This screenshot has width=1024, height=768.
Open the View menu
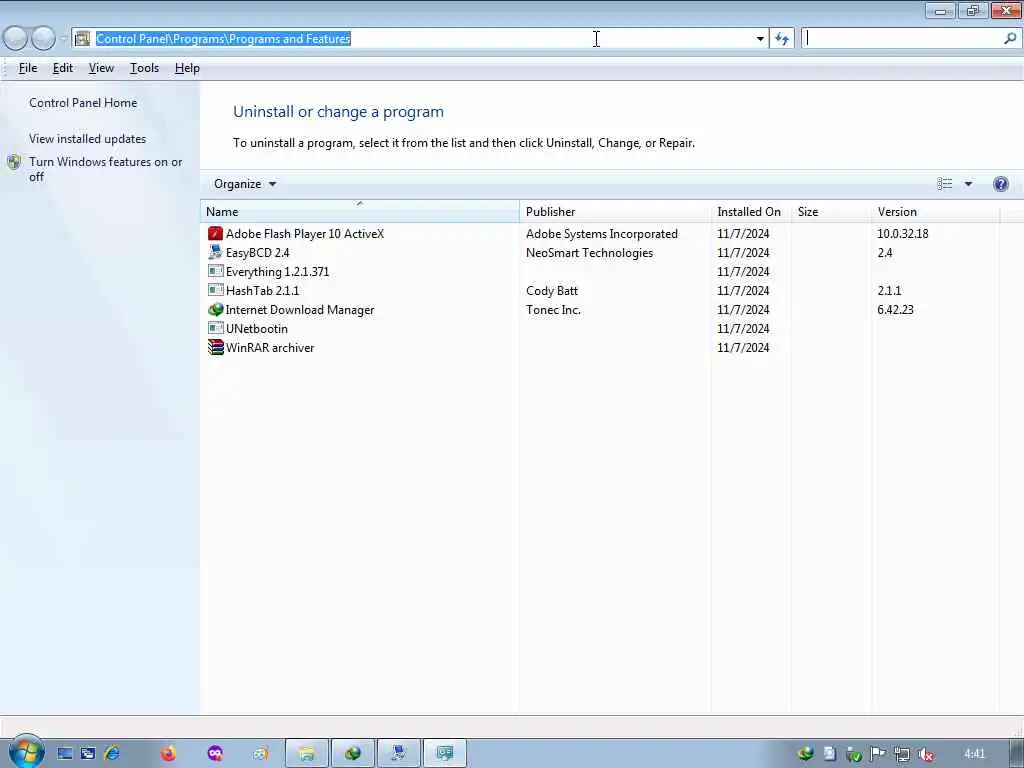(101, 68)
